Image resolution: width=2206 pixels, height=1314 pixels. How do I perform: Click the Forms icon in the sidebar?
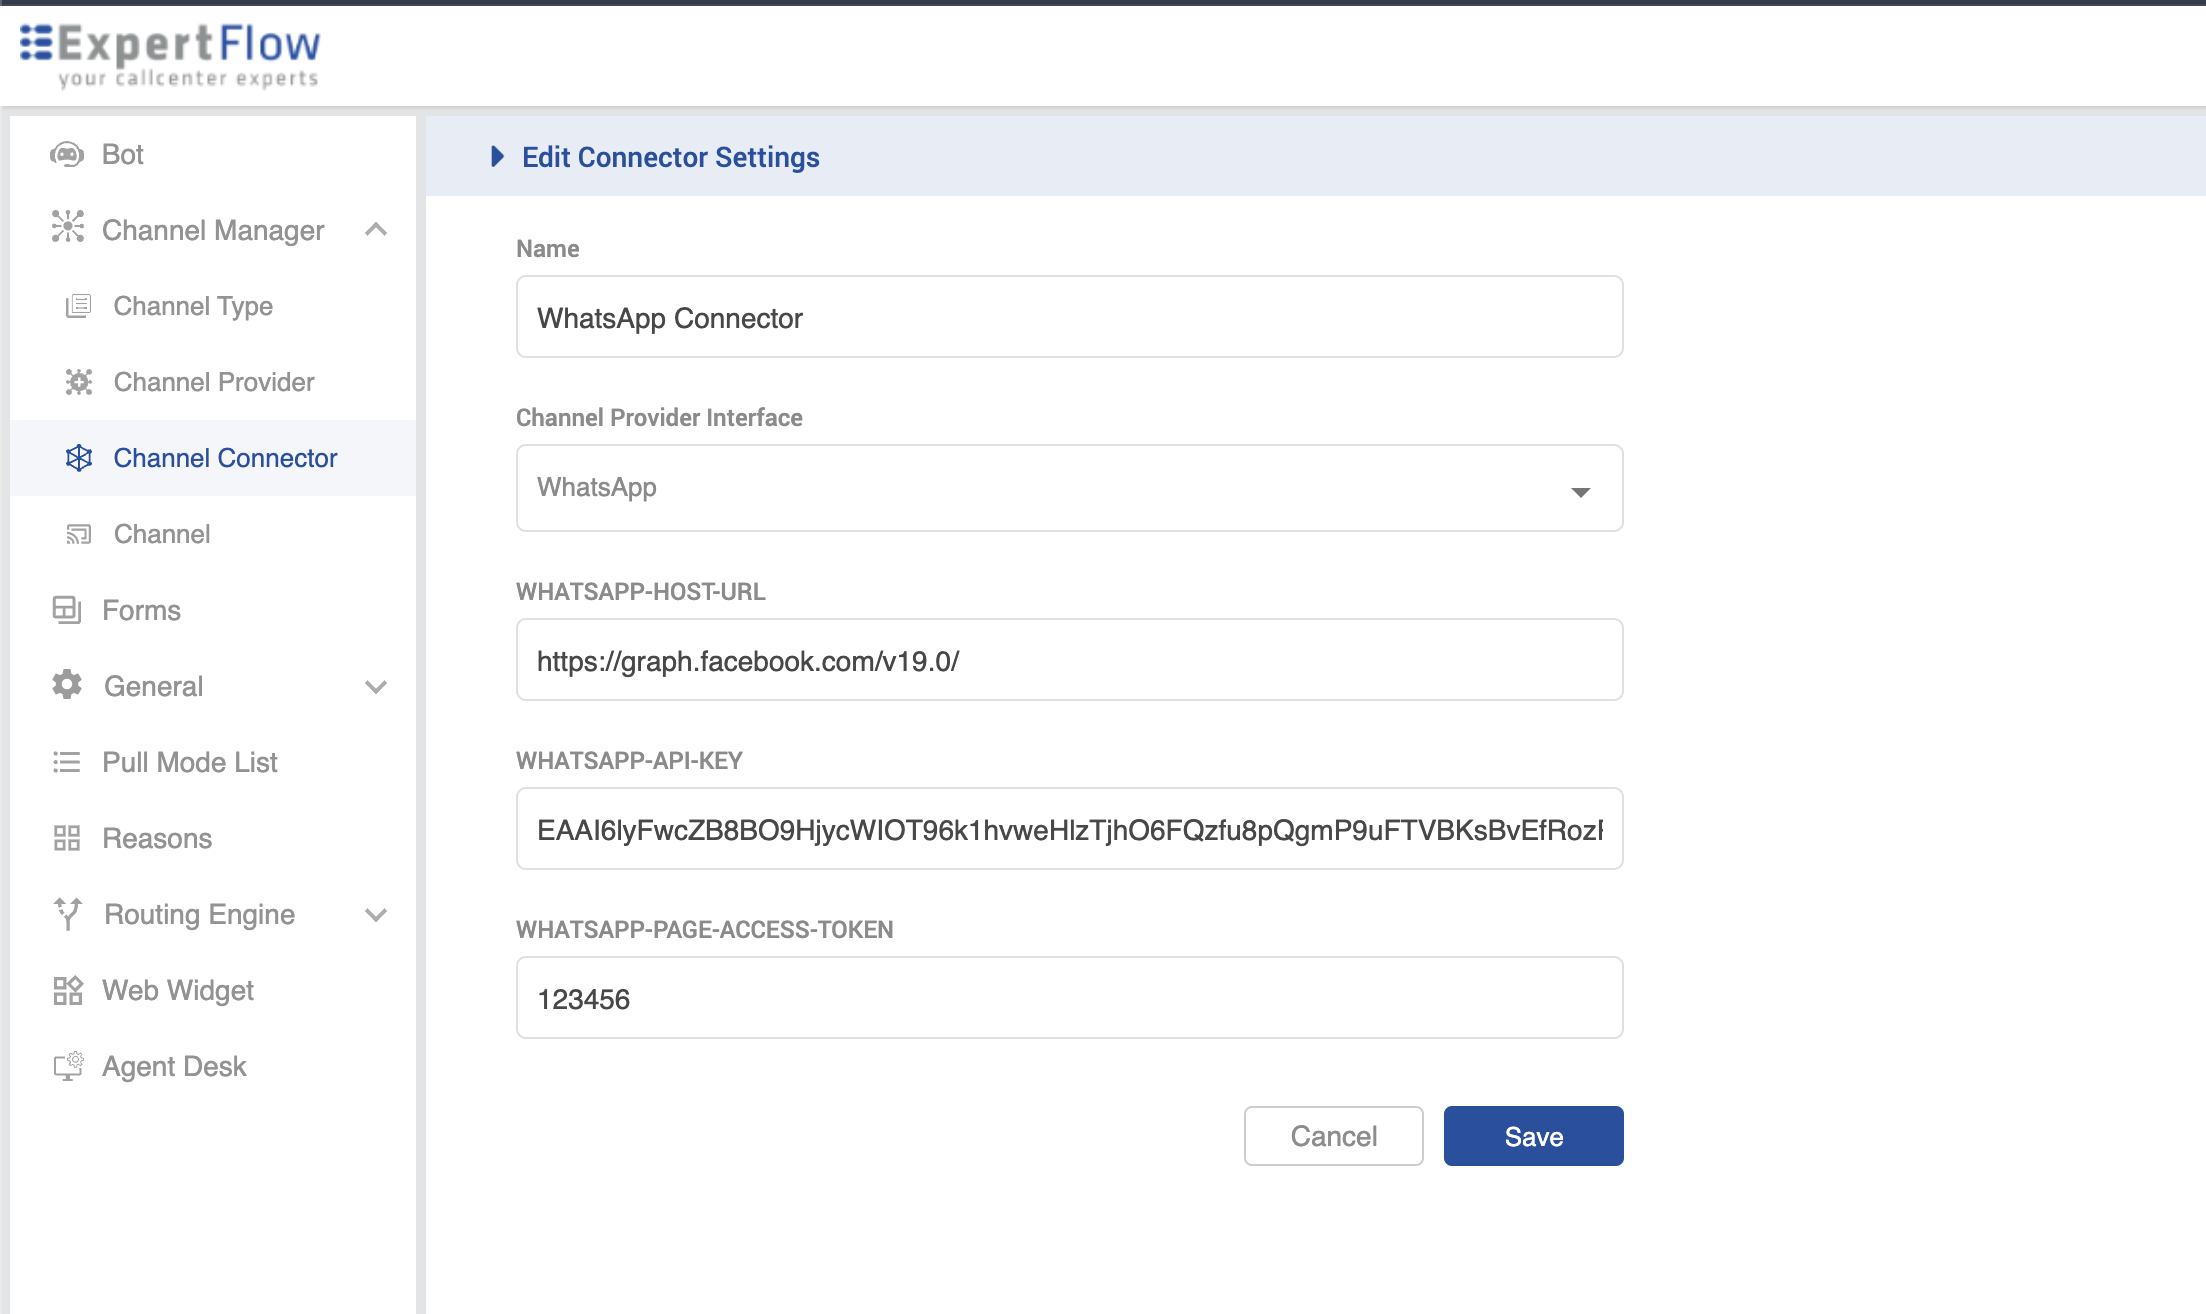pyautogui.click(x=67, y=609)
